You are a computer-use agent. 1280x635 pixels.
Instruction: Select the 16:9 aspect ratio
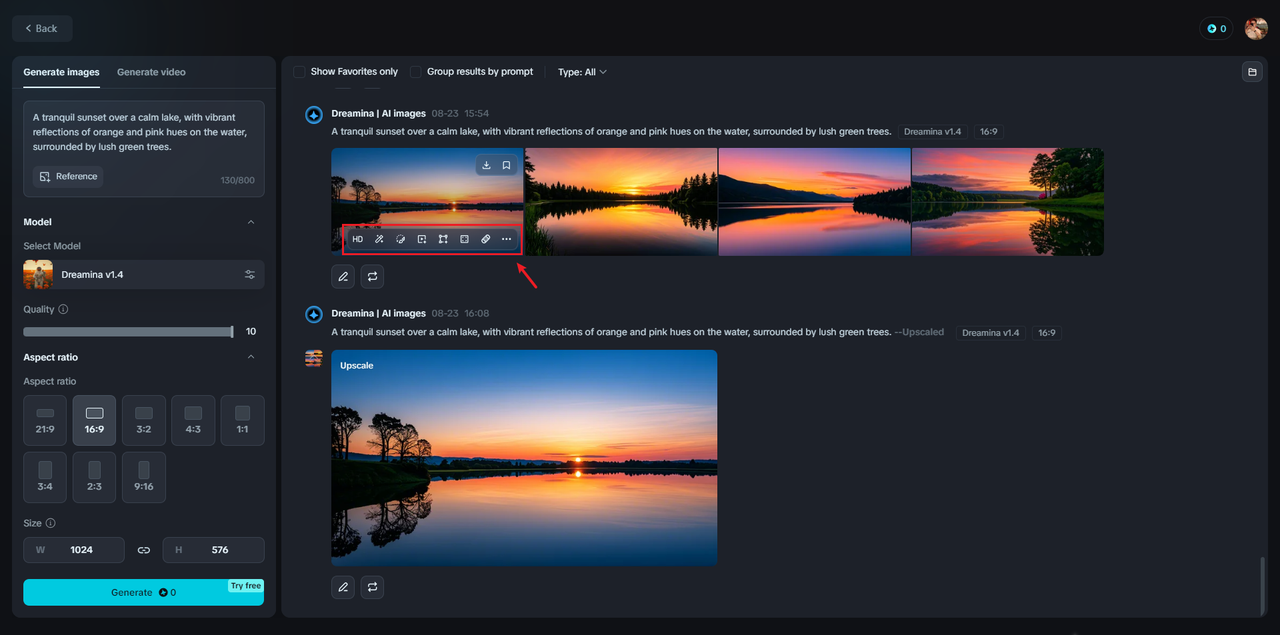tap(94, 420)
